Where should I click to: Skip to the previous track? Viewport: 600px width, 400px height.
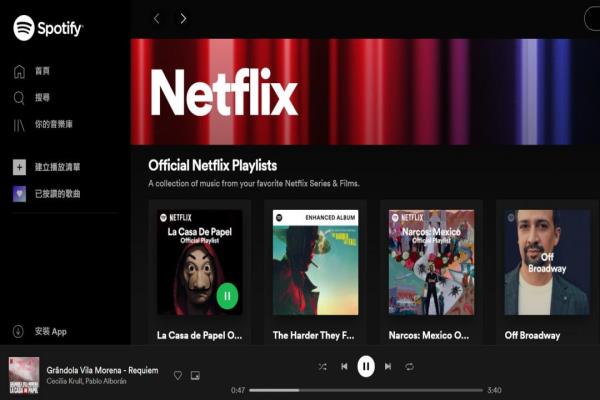pos(344,367)
